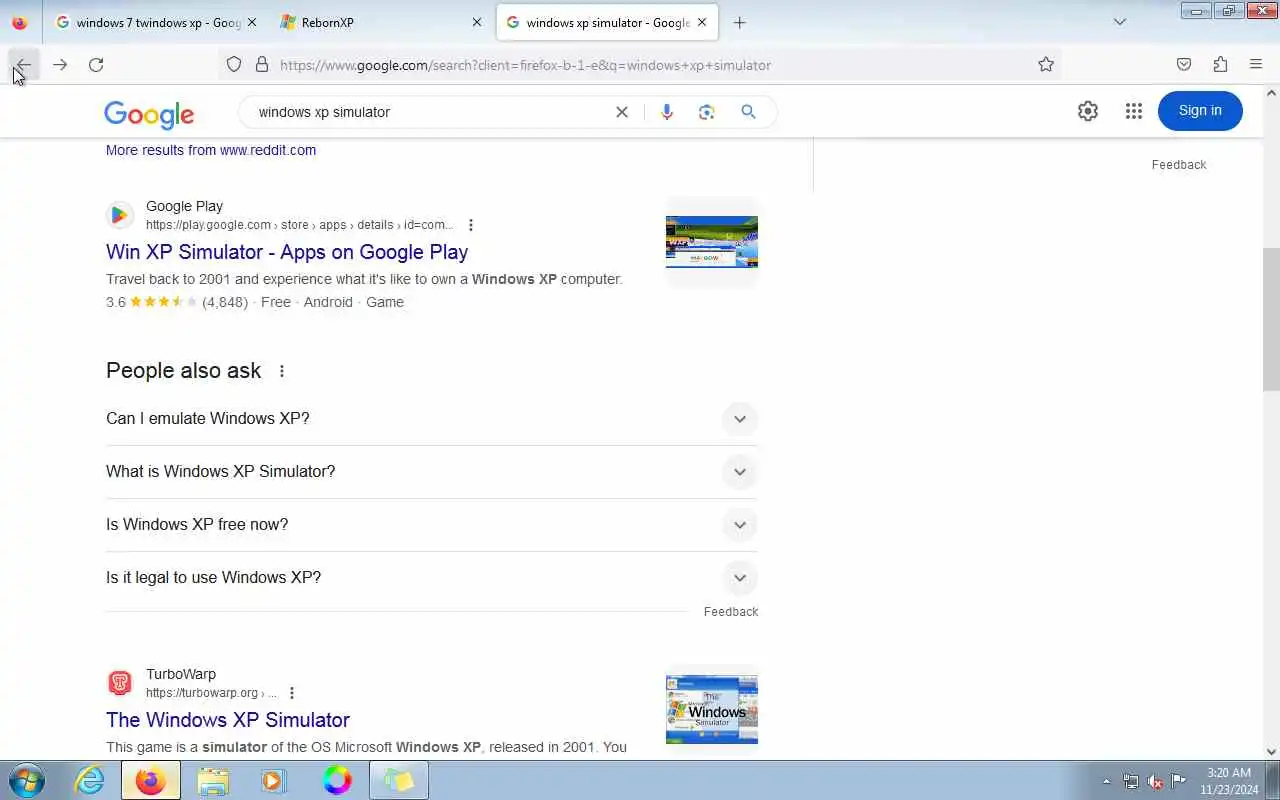Open the tracking protection shield icon

click(x=234, y=65)
